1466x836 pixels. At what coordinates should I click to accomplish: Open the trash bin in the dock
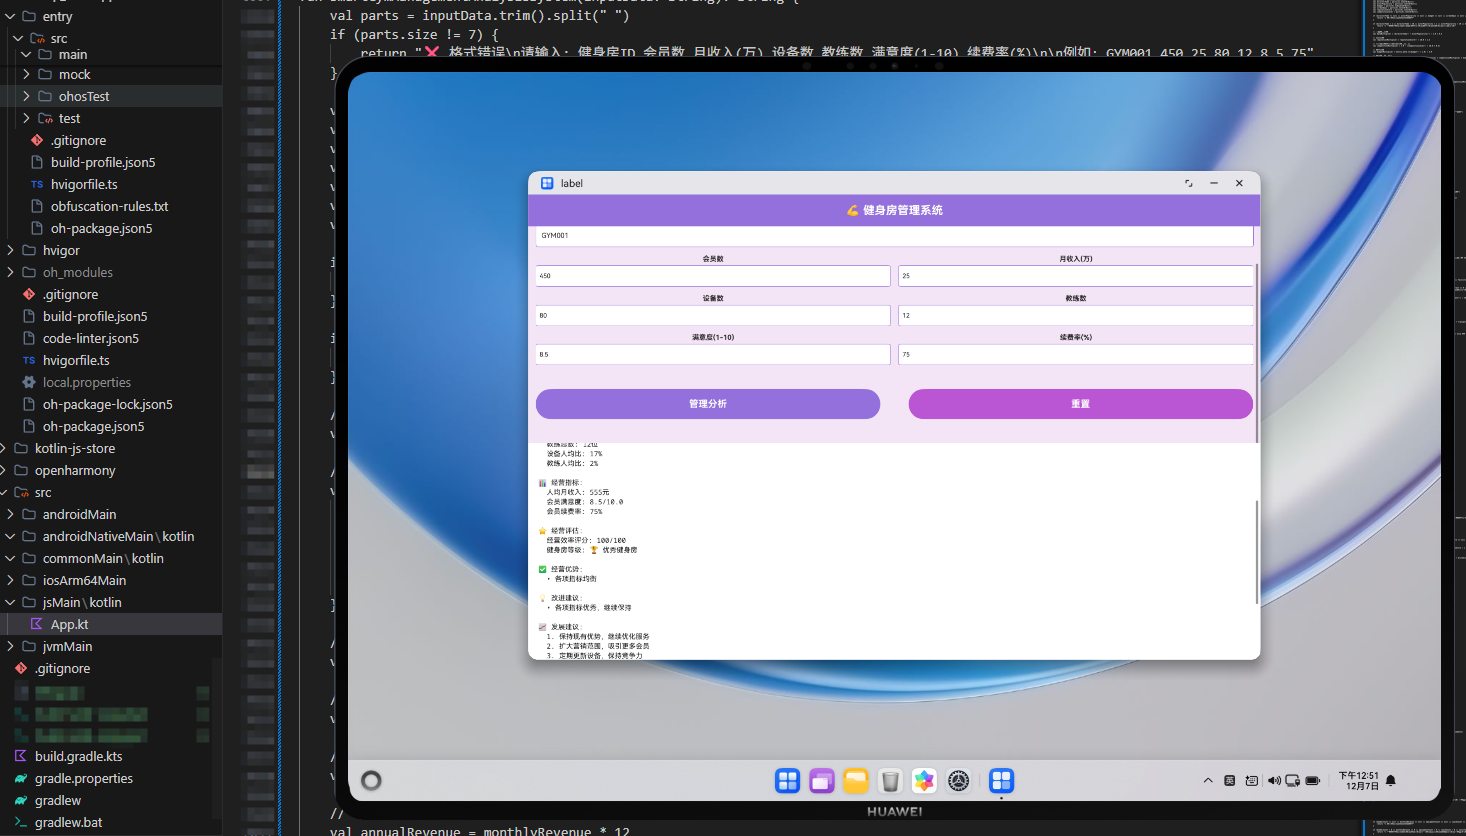point(890,781)
